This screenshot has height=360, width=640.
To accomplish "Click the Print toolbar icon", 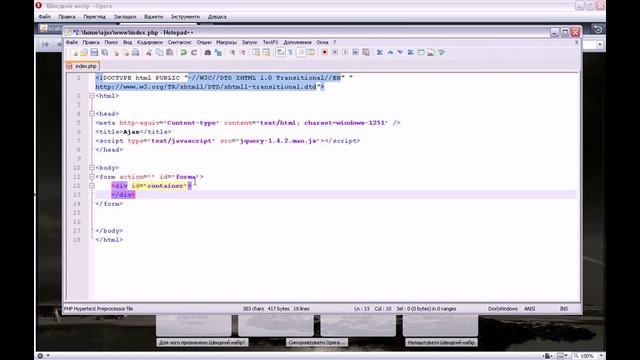I will pyautogui.click(x=136, y=53).
